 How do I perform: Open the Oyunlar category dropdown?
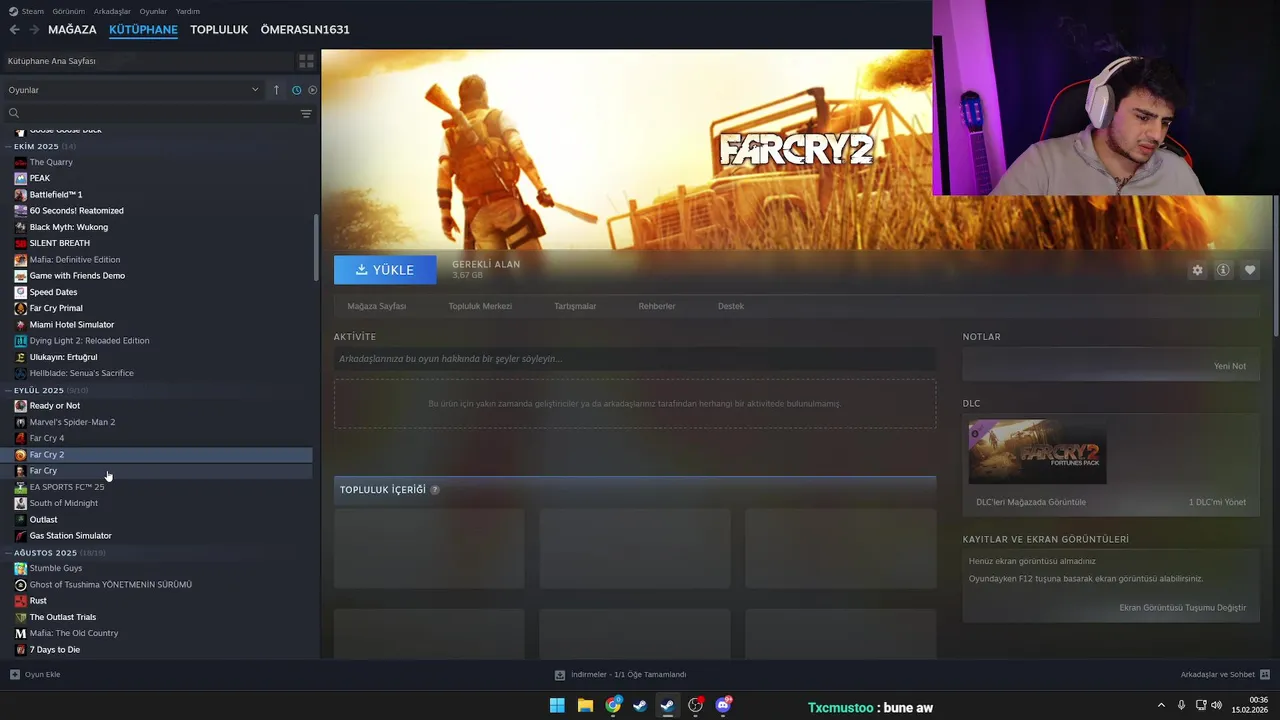(x=133, y=90)
